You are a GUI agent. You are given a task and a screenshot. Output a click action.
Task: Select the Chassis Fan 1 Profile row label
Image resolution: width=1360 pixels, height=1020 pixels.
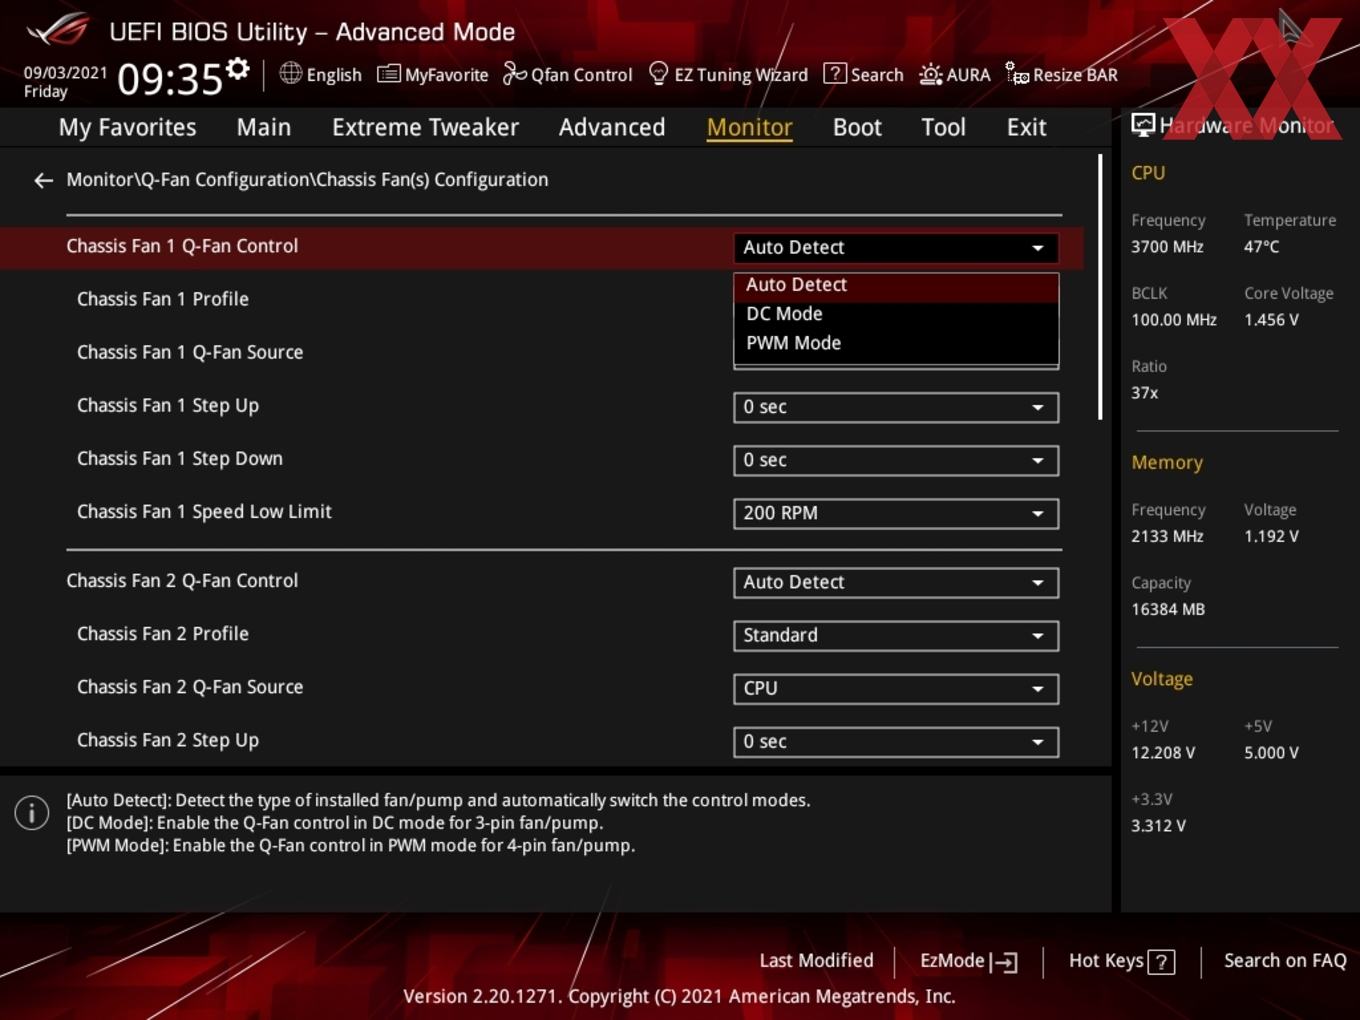tap(163, 299)
